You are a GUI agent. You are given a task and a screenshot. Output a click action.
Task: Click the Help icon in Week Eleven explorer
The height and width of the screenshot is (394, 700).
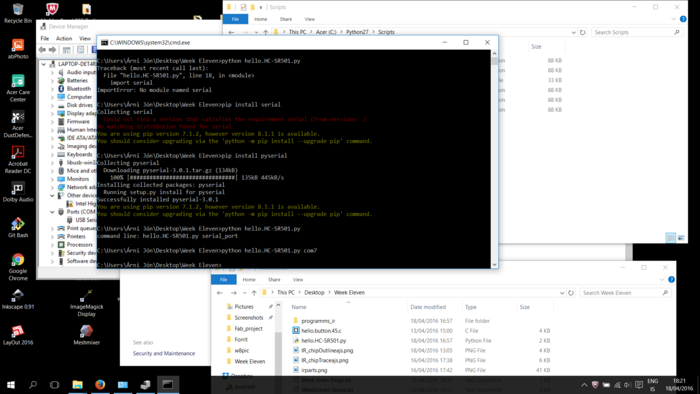tap(671, 280)
